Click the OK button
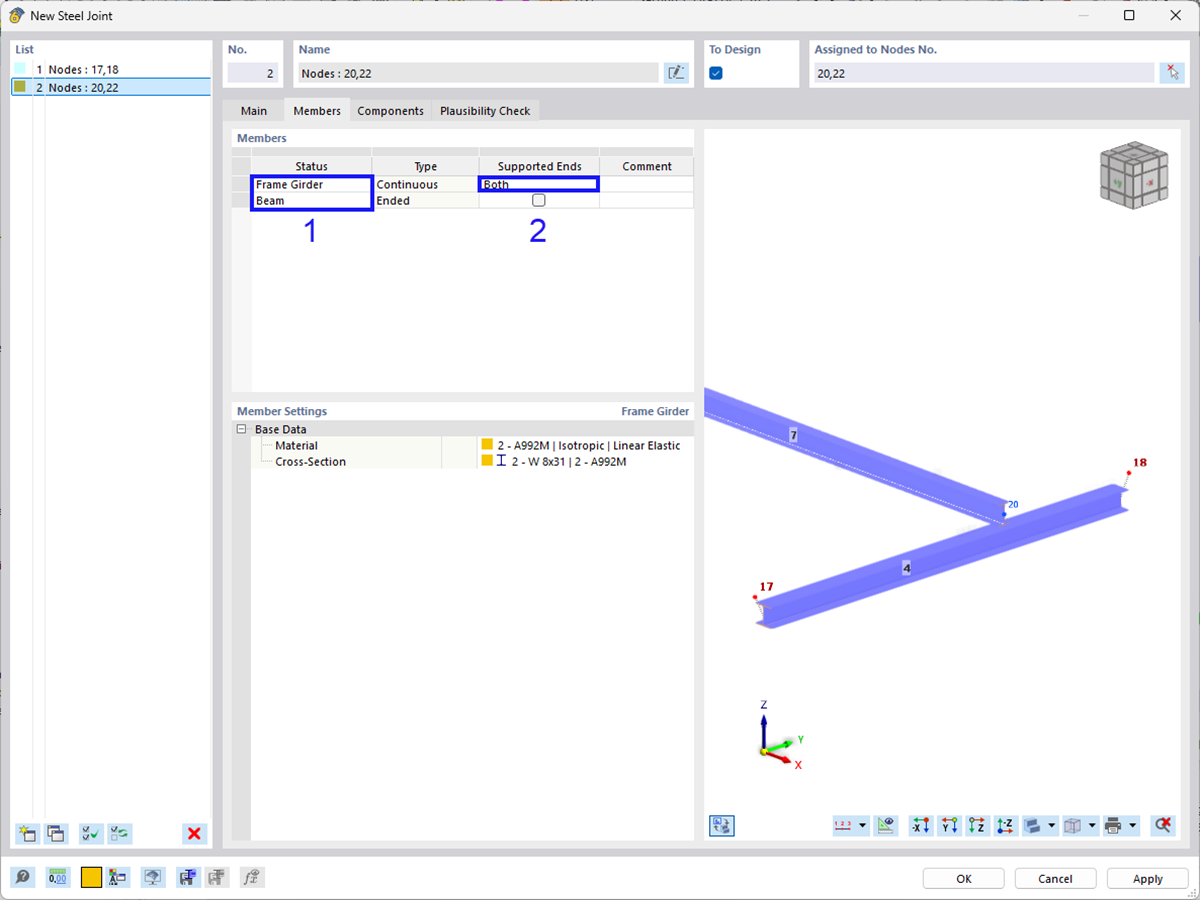Viewport: 1200px width, 900px height. click(x=964, y=879)
